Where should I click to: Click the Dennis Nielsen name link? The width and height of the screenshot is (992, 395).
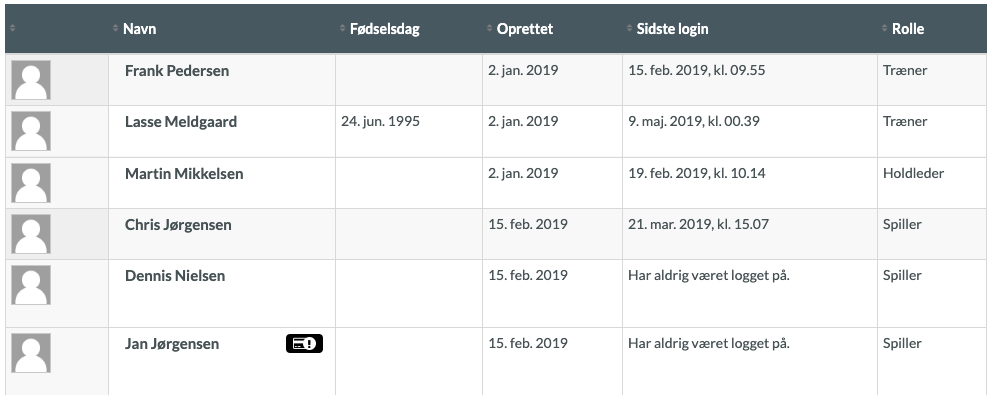coord(175,276)
